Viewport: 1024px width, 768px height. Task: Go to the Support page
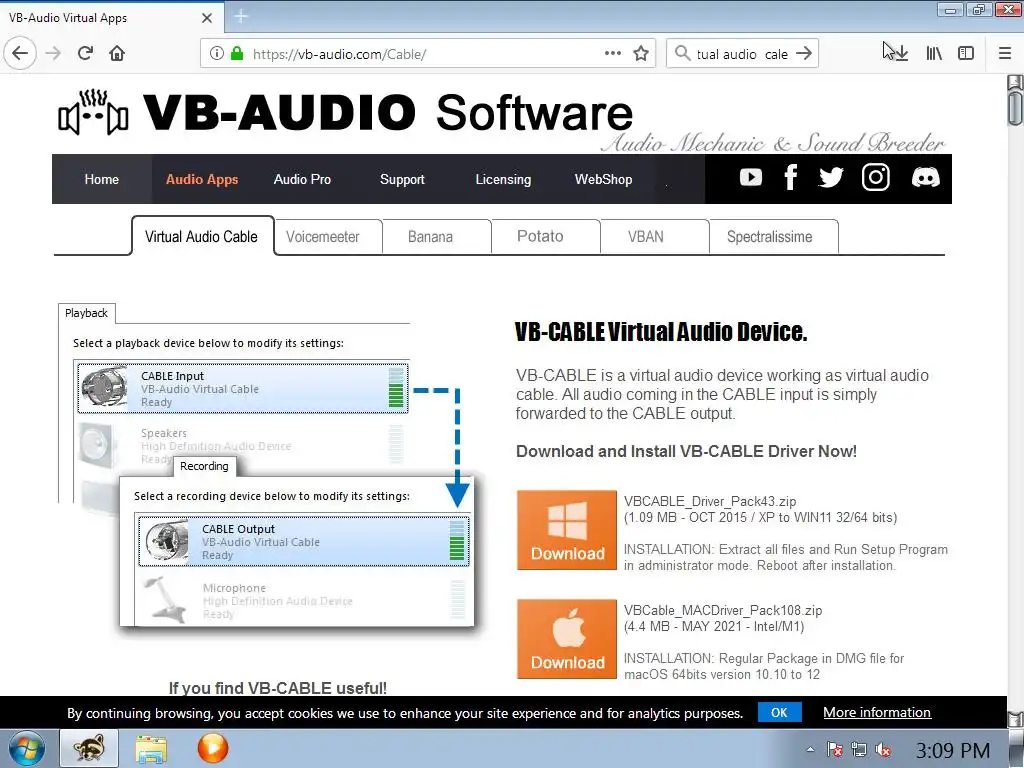pyautogui.click(x=402, y=179)
